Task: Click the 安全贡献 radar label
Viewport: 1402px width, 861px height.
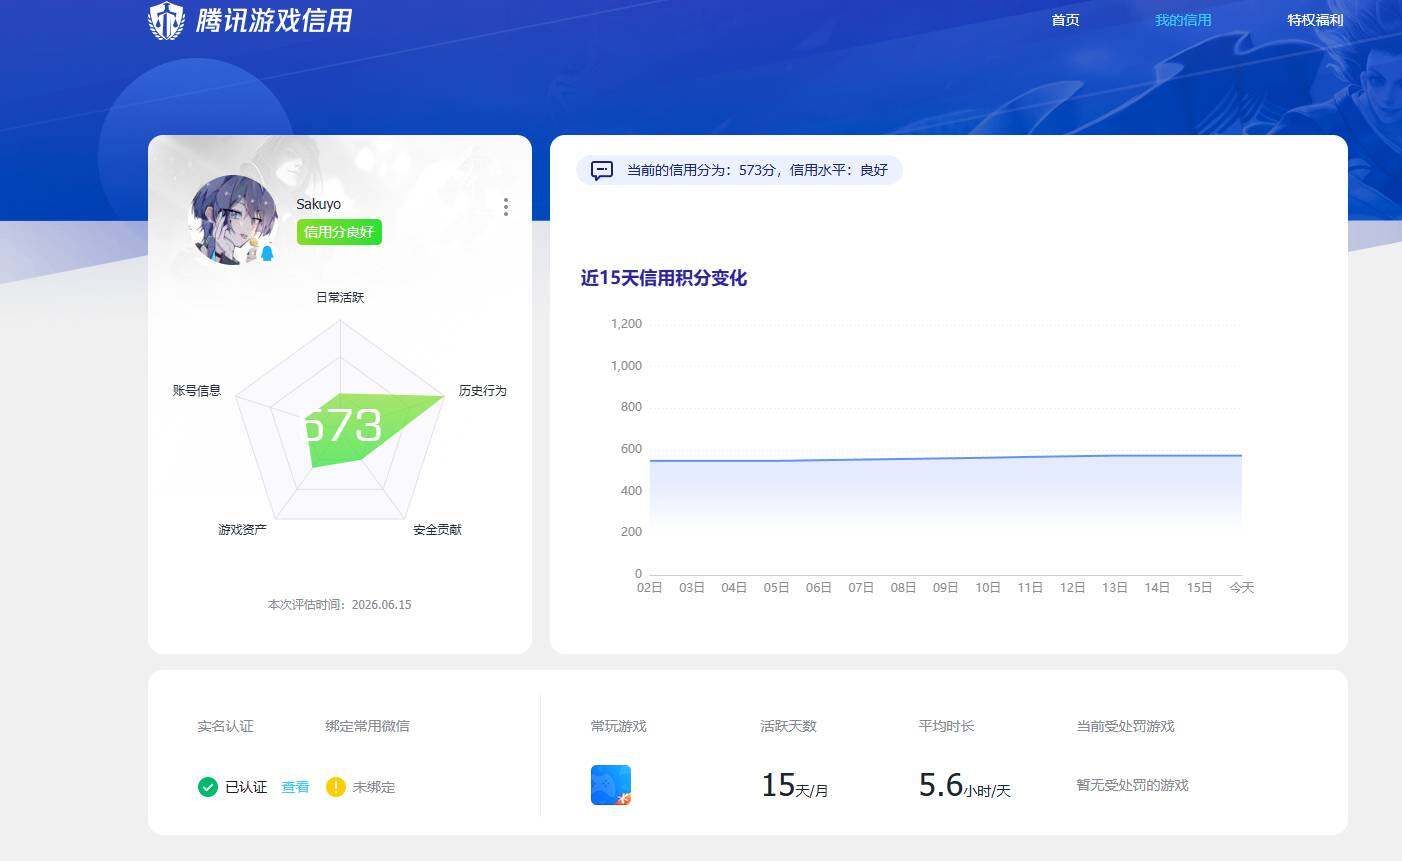Action: coord(438,529)
